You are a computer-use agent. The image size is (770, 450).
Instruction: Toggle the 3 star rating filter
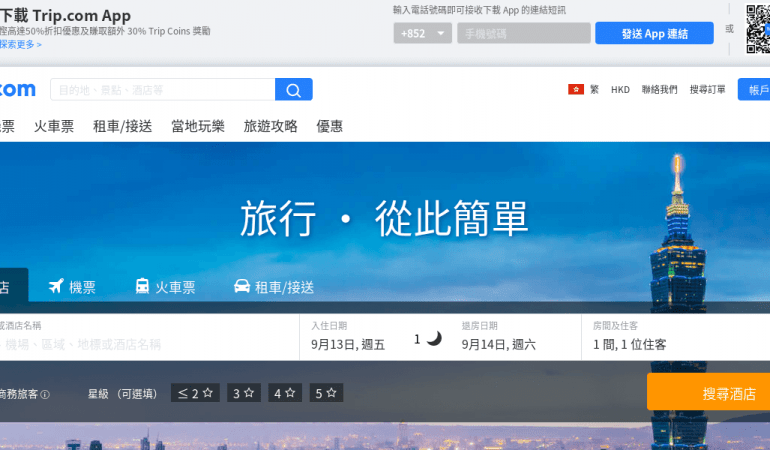point(244,393)
